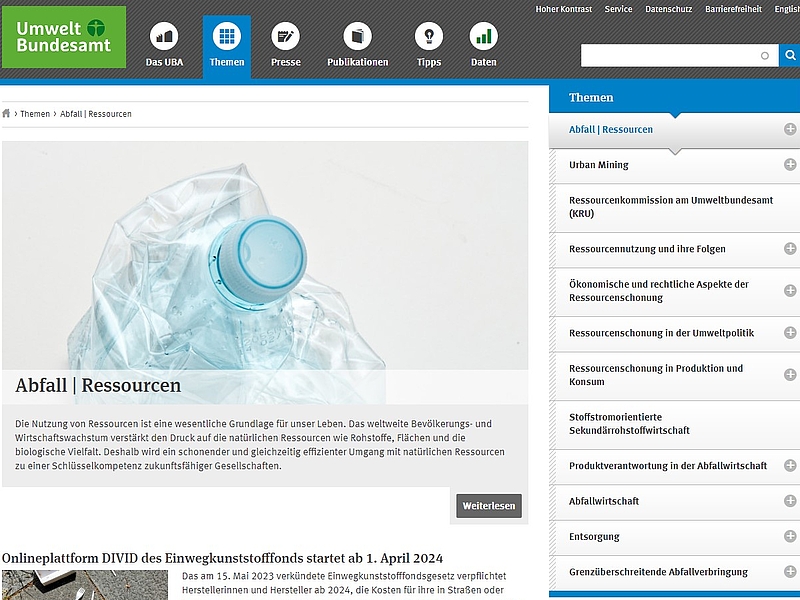Switch to Hoher Kontrast mode

click(563, 9)
